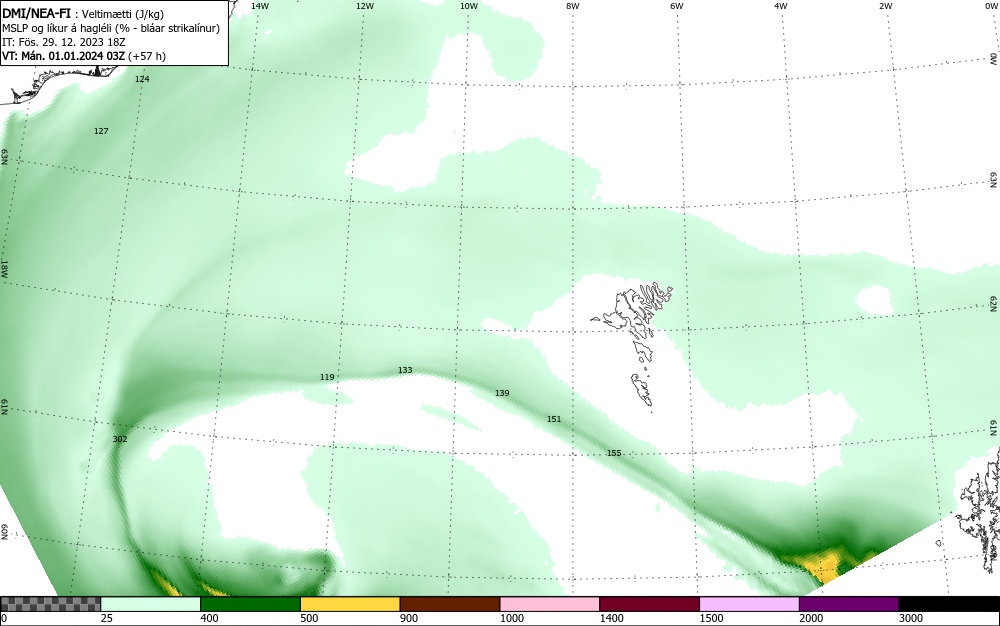This screenshot has width=1000, height=626.
Task: Click the map value "155"
Action: (x=614, y=453)
